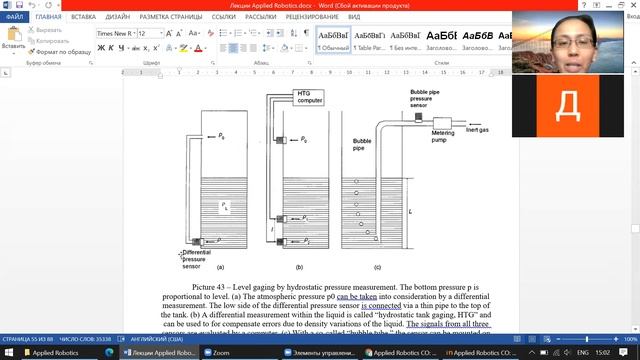Click the text highlight color marker

(x=184, y=48)
